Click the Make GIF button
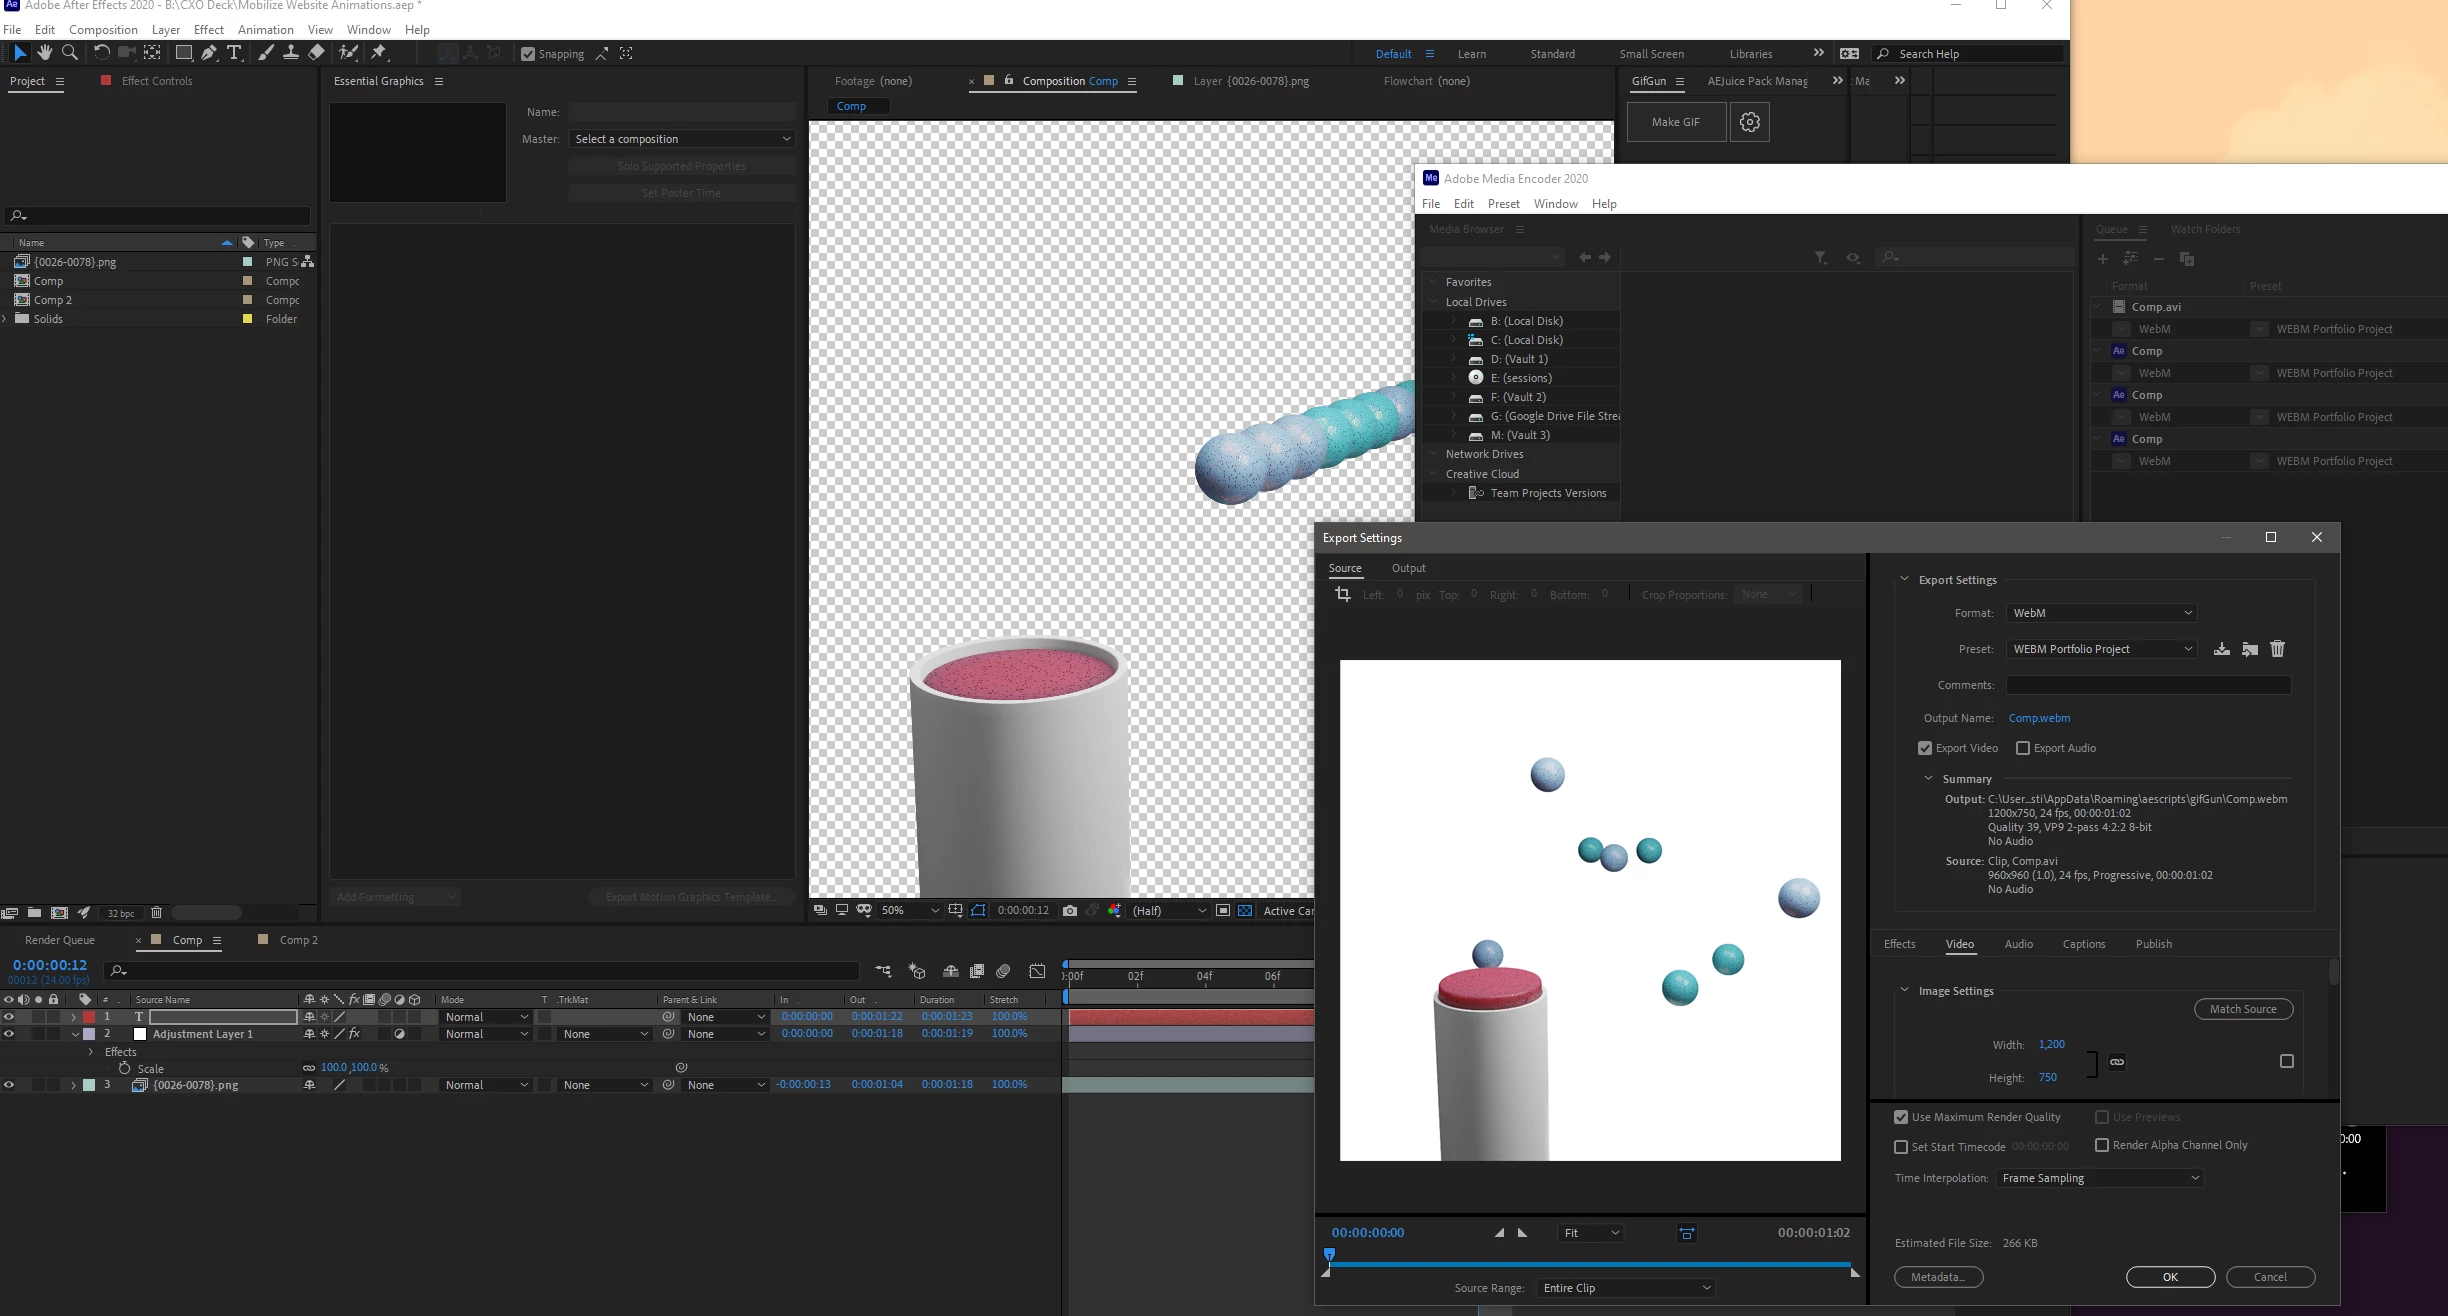Image resolution: width=2448 pixels, height=1316 pixels. click(x=1675, y=122)
